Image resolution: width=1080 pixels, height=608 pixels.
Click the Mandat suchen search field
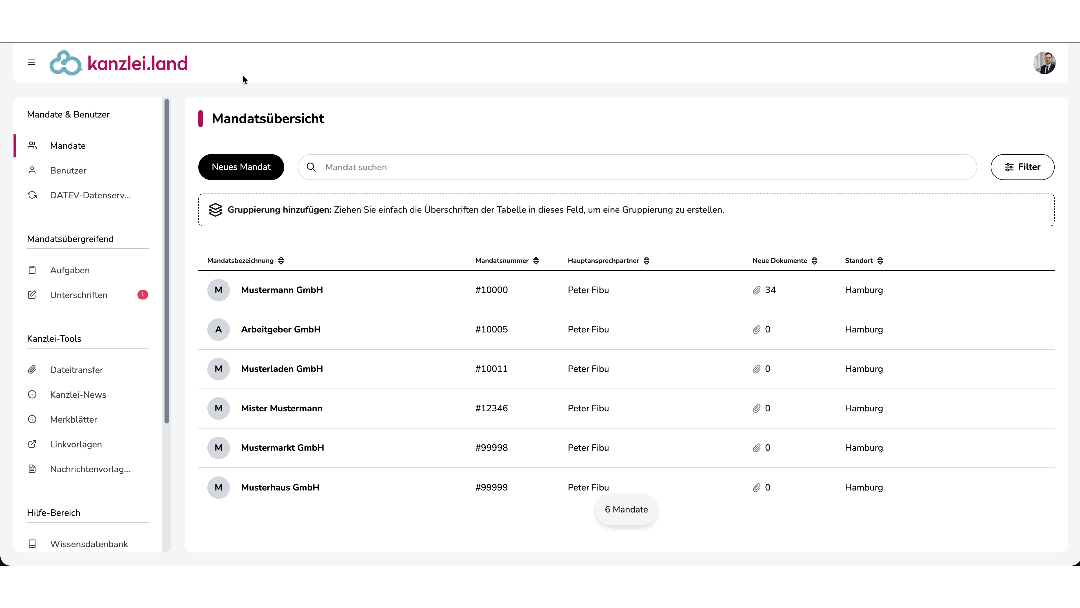point(637,167)
